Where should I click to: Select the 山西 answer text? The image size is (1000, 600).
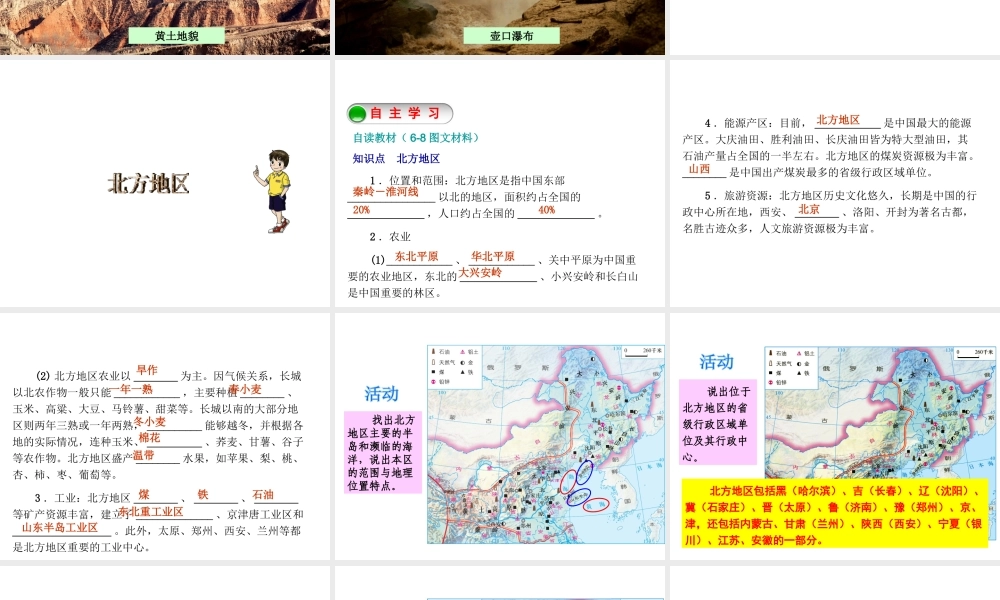click(x=700, y=168)
